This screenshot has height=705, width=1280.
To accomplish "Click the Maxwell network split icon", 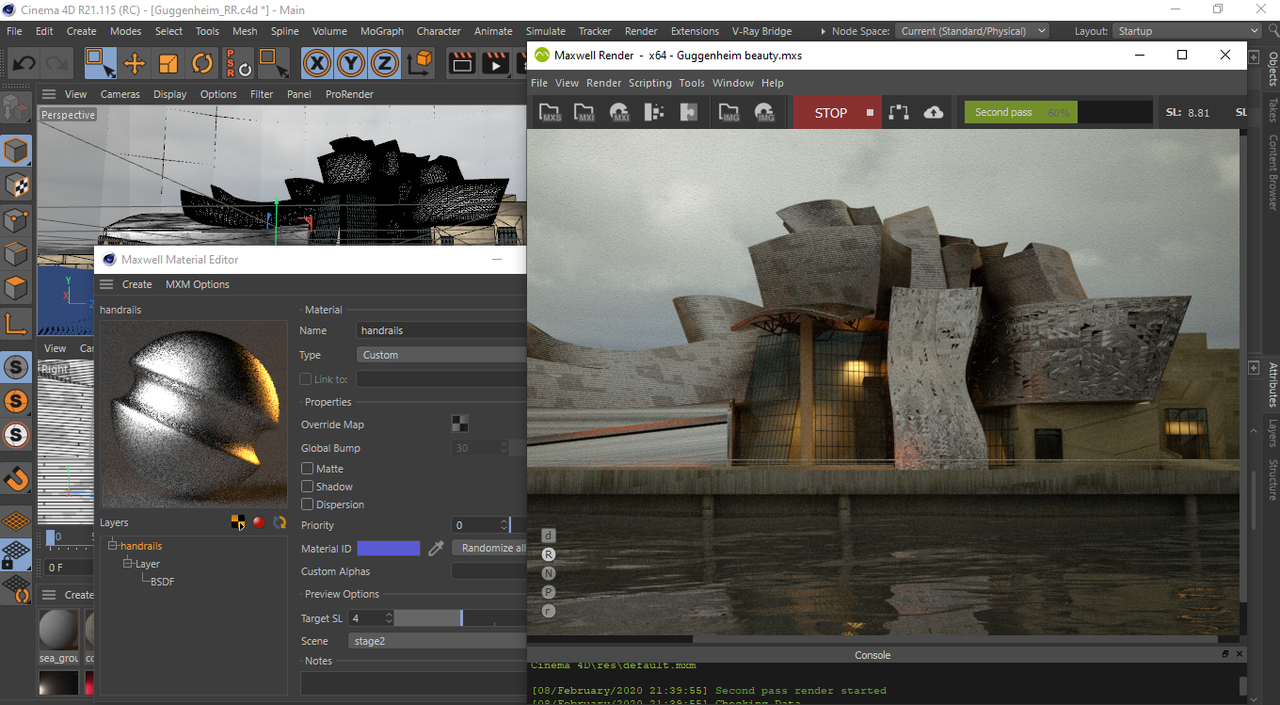I will point(654,113).
